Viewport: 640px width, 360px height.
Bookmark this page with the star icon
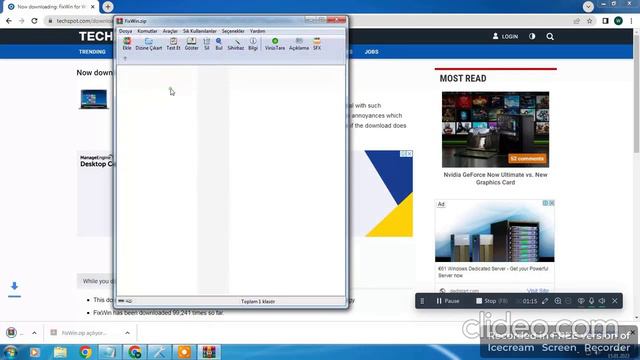coord(589,21)
